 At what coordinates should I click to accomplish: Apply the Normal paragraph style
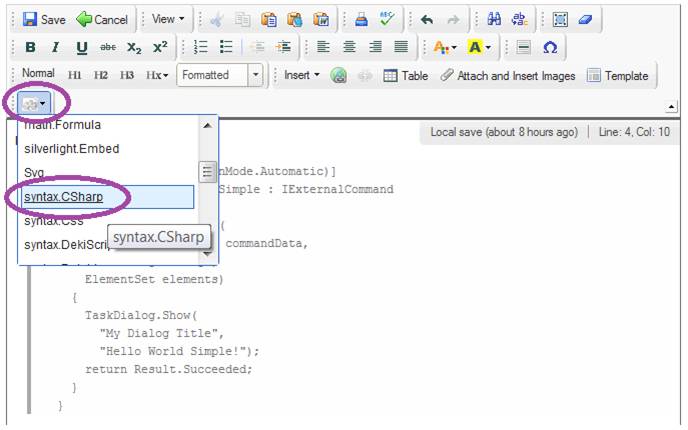click(x=38, y=73)
